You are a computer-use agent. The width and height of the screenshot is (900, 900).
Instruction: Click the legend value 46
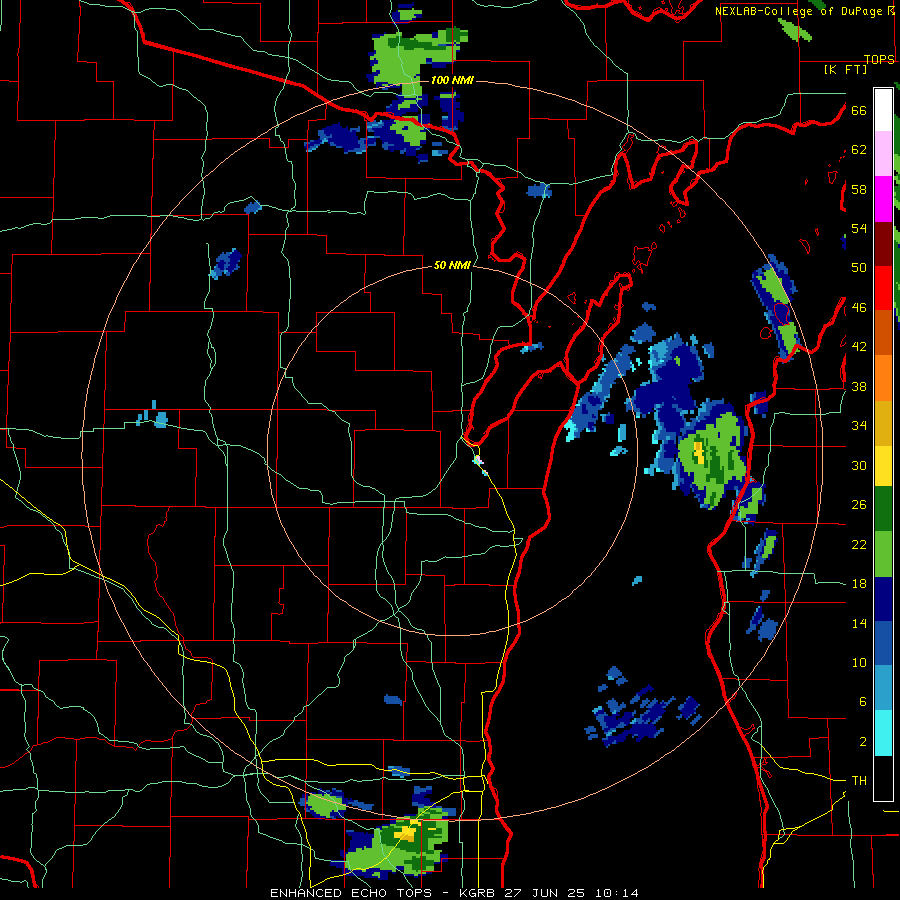[859, 307]
